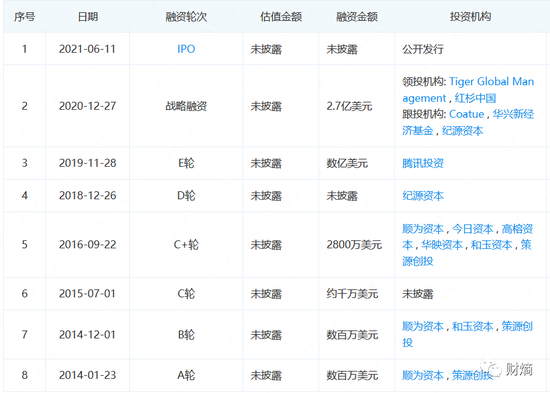Open the 红杉中国 investor link
The height and width of the screenshot is (393, 550).
475,98
